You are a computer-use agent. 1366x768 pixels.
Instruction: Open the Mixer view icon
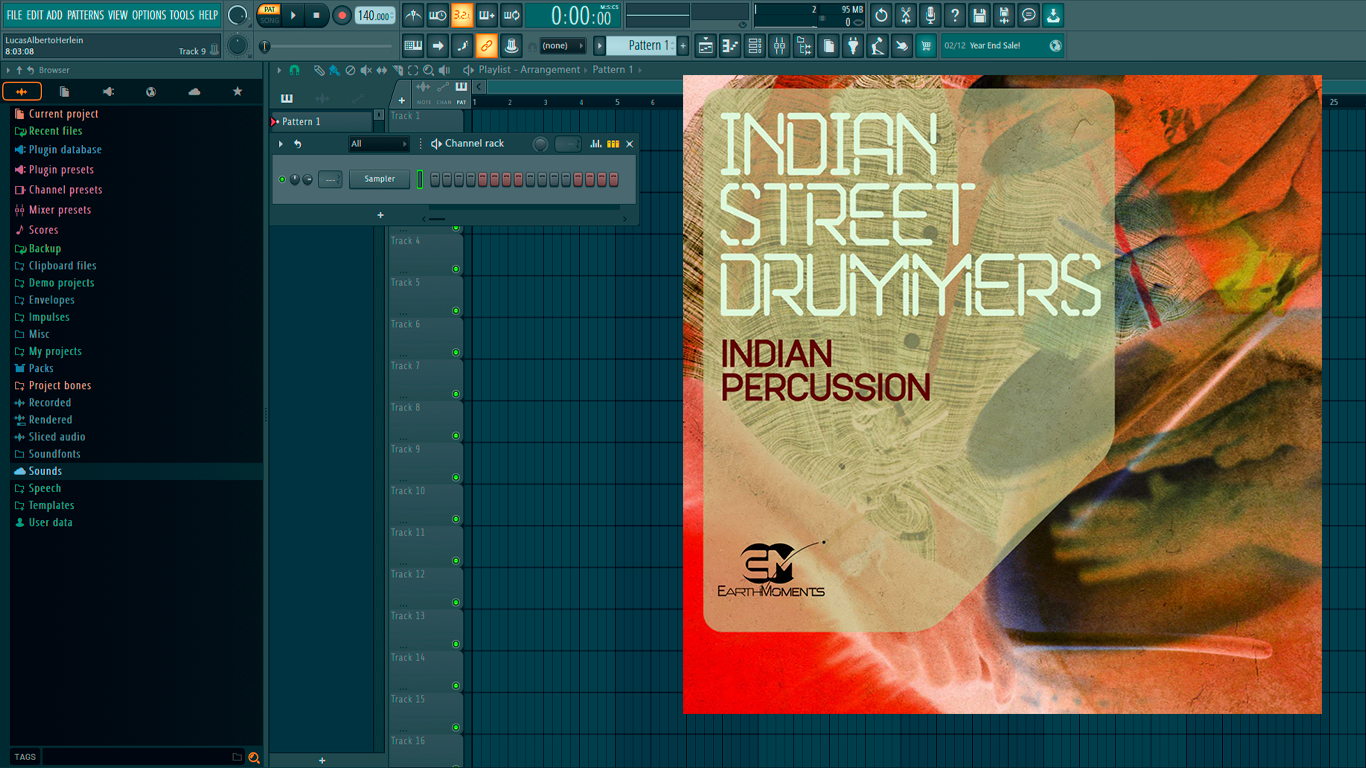point(779,45)
